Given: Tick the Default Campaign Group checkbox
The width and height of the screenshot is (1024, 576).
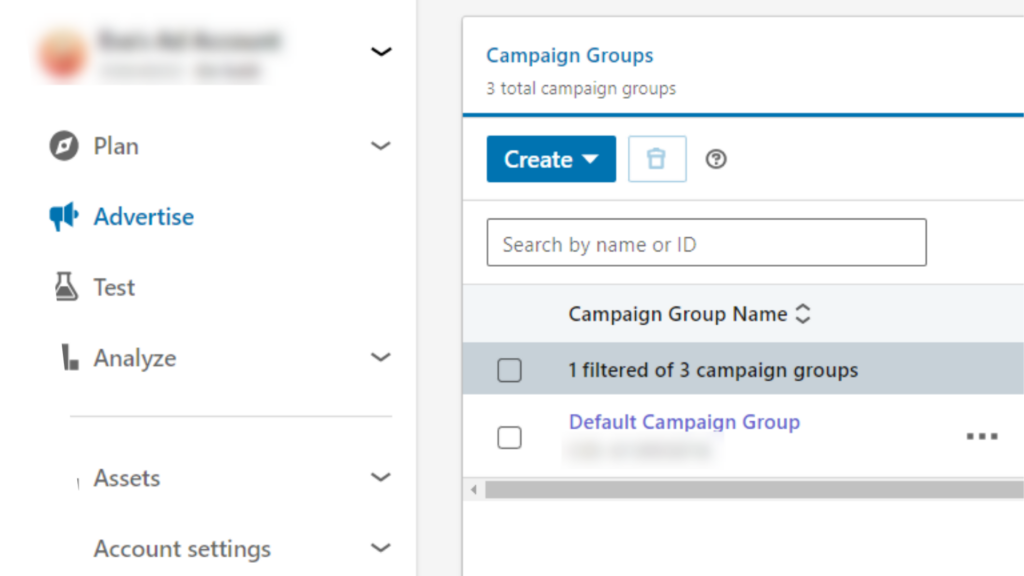Looking at the screenshot, I should coord(509,438).
